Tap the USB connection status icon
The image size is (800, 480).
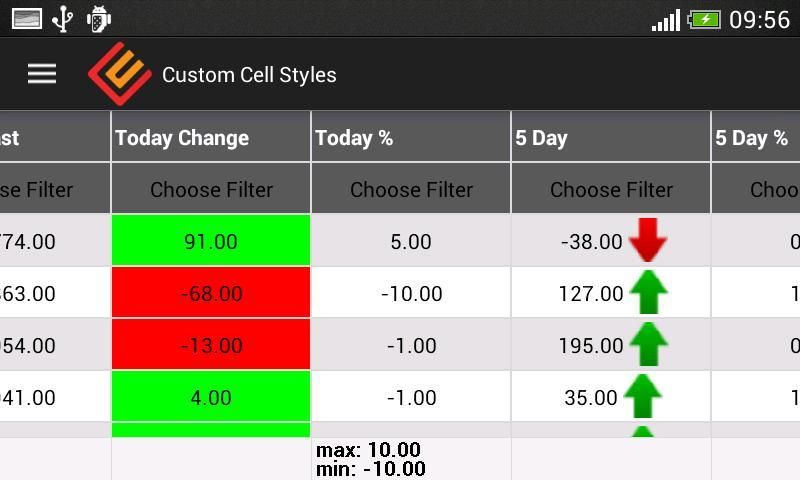pyautogui.click(x=63, y=18)
